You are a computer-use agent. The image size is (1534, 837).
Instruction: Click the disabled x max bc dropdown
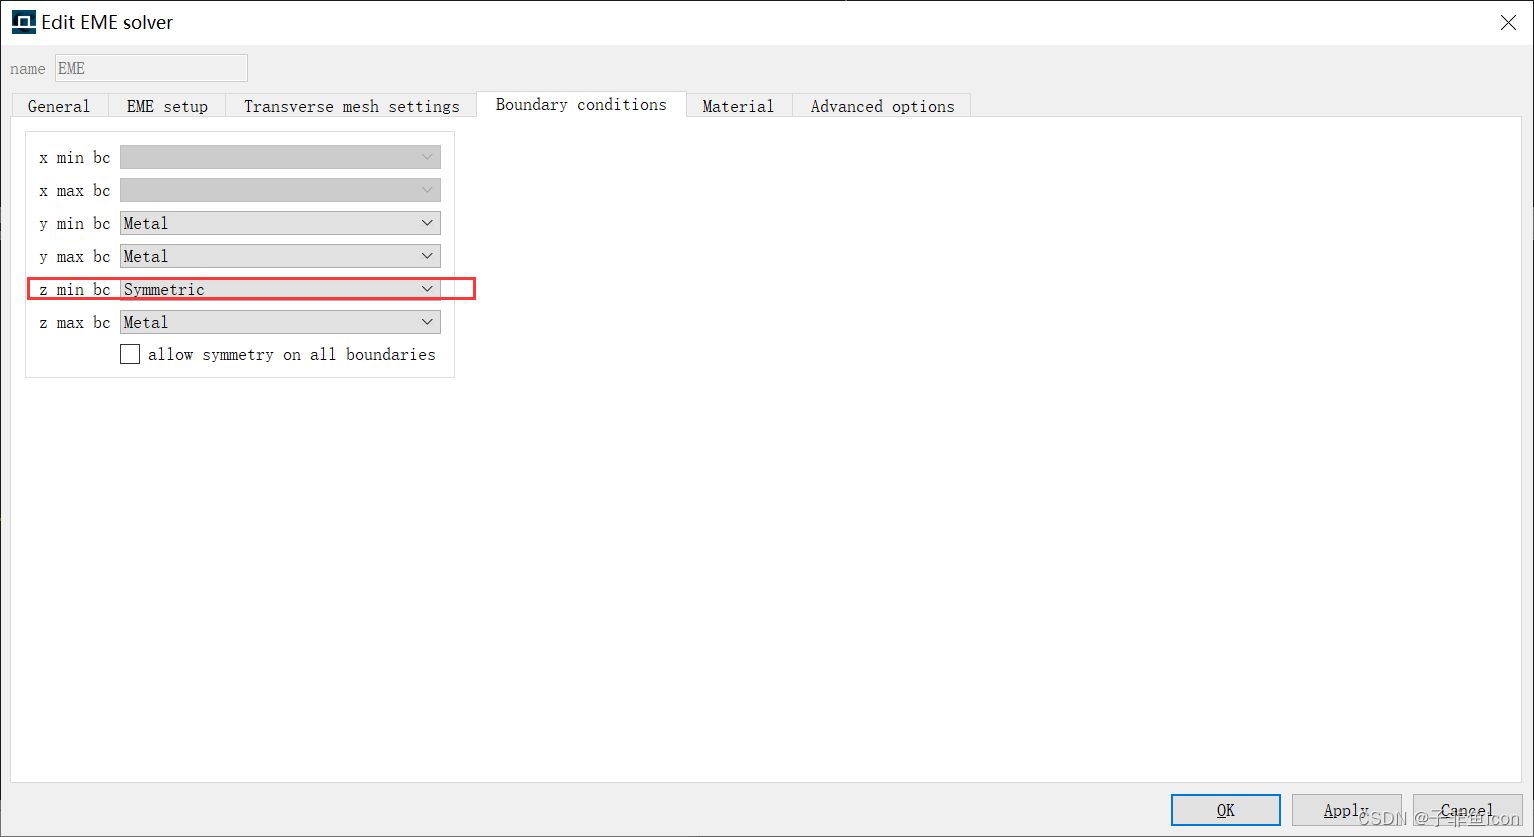[280, 190]
